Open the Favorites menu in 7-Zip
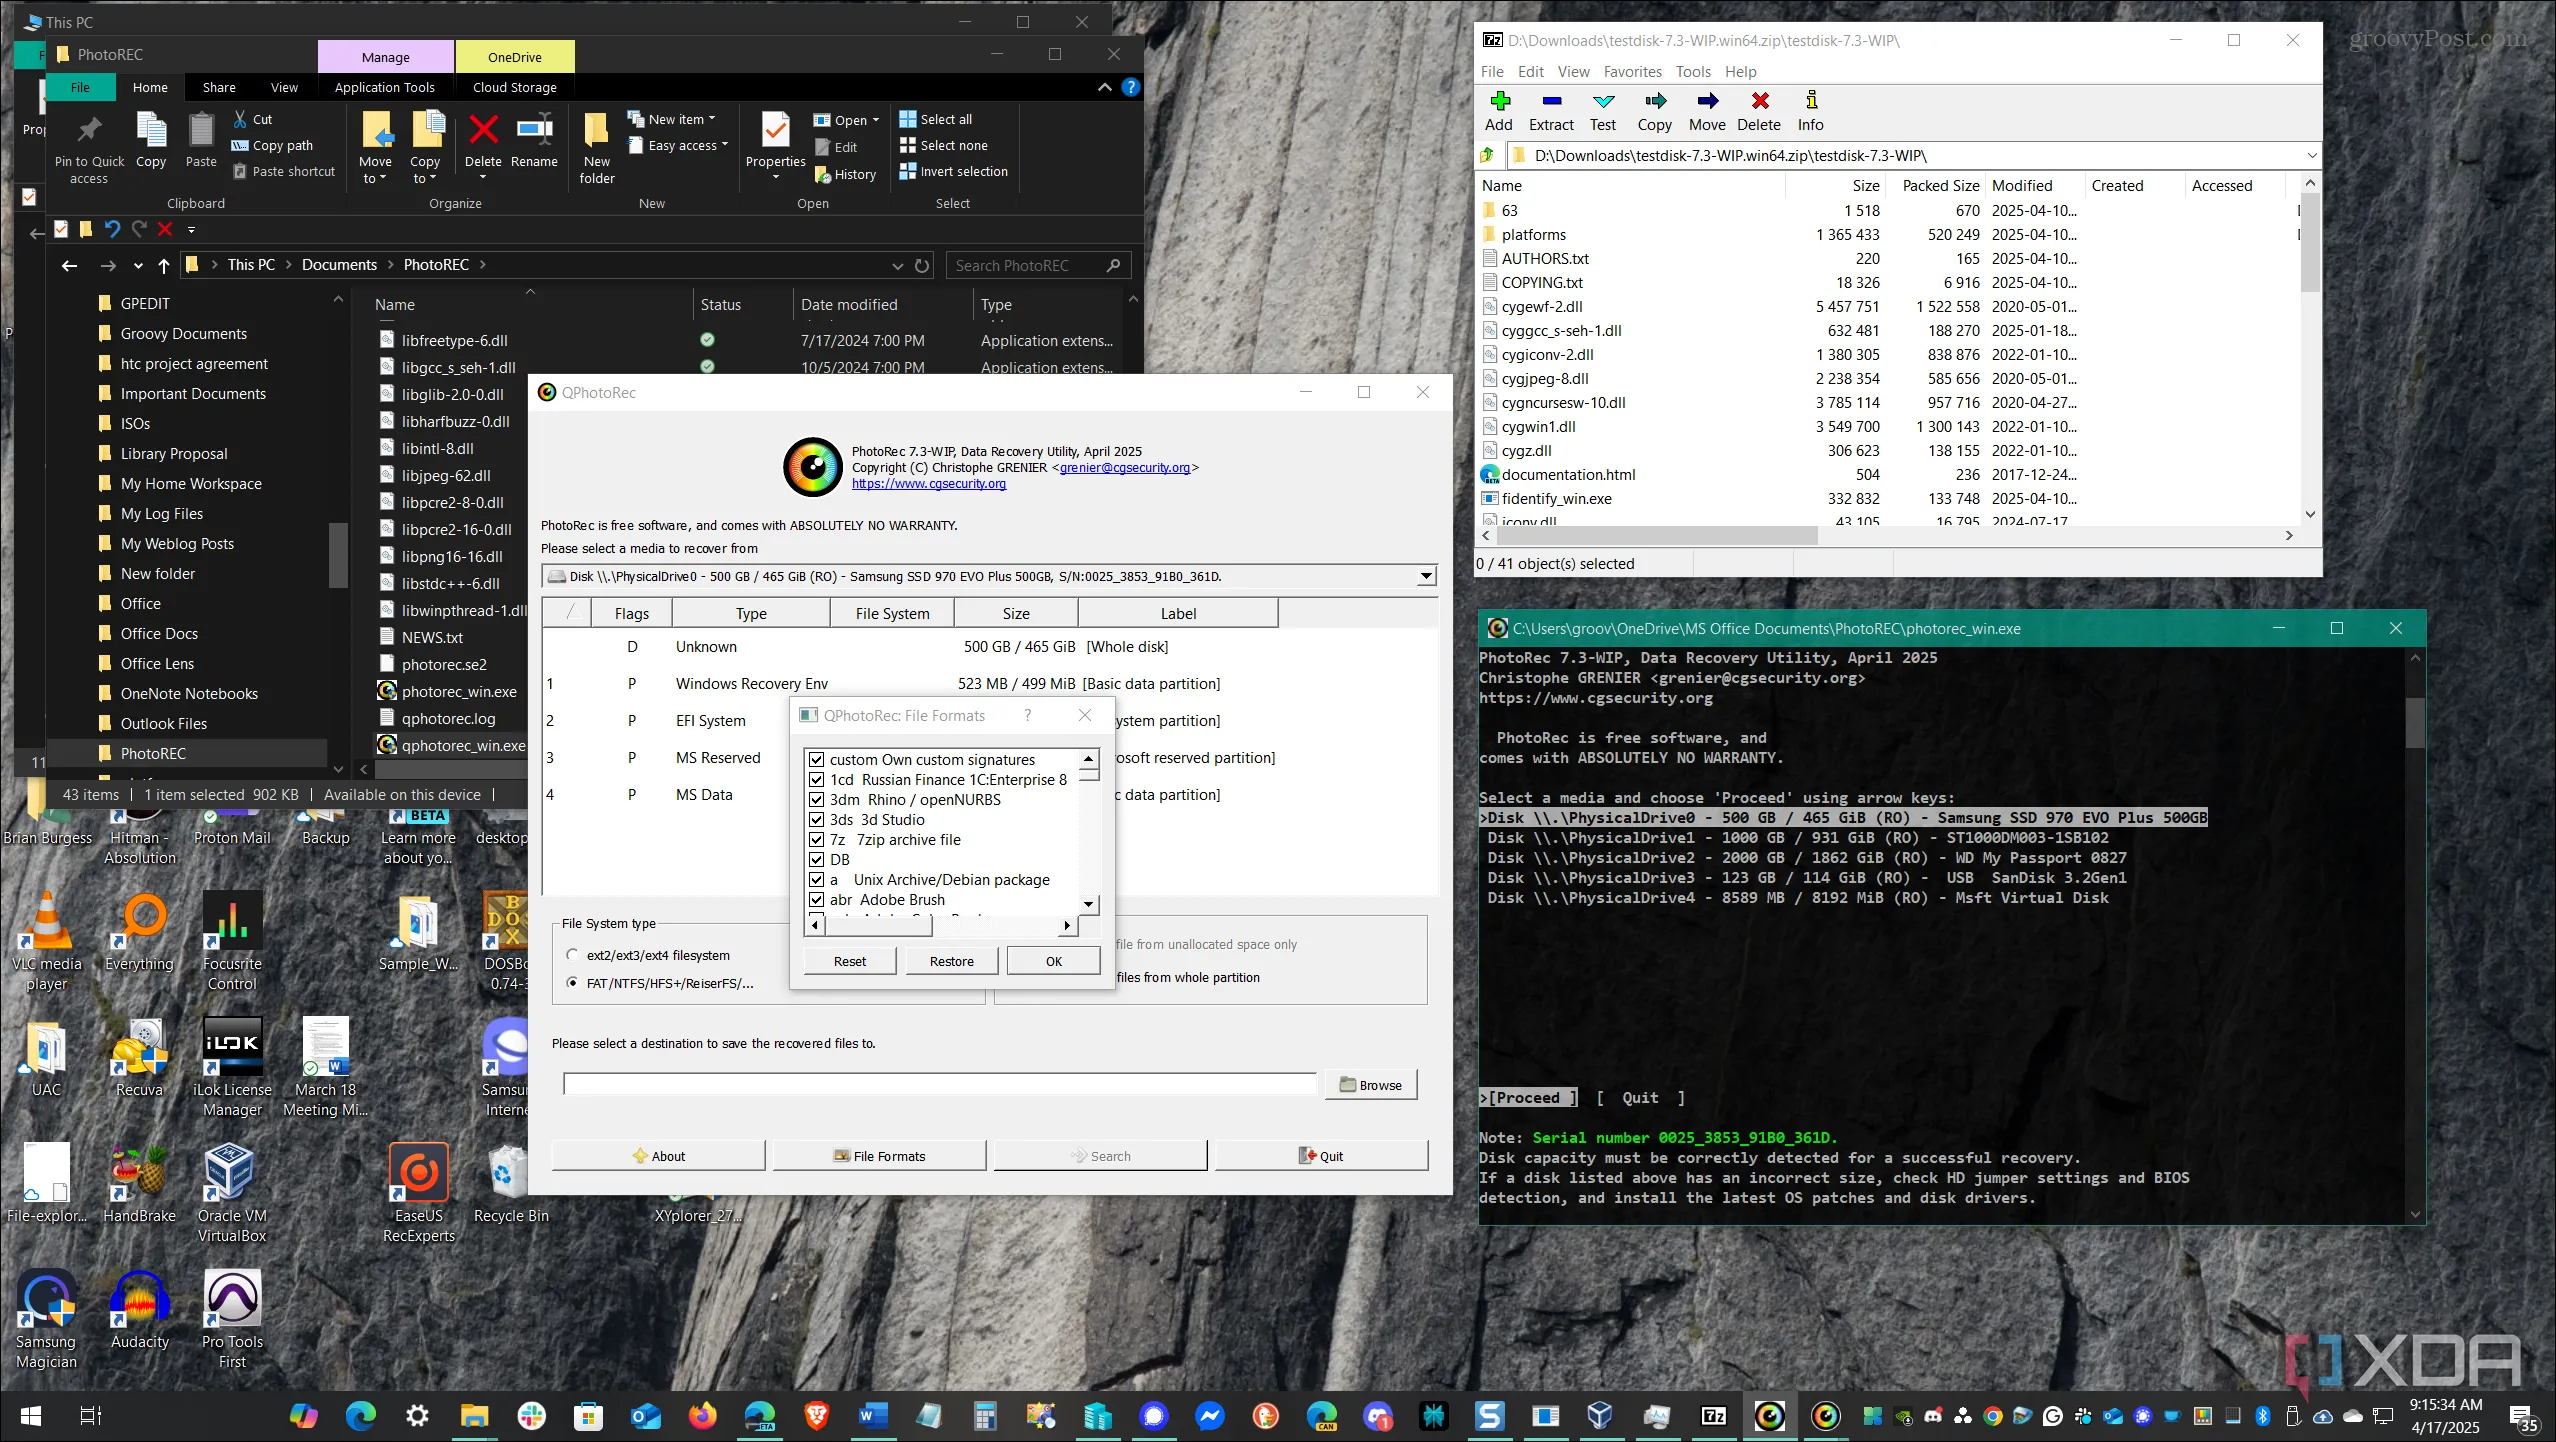 pos(1632,71)
